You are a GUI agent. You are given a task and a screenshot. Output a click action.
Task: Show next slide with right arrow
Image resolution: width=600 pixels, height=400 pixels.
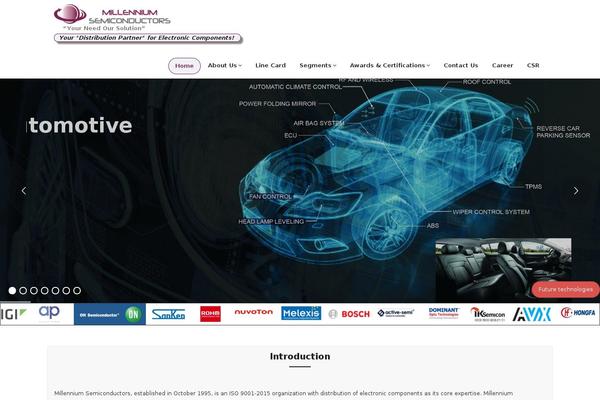tap(576, 191)
